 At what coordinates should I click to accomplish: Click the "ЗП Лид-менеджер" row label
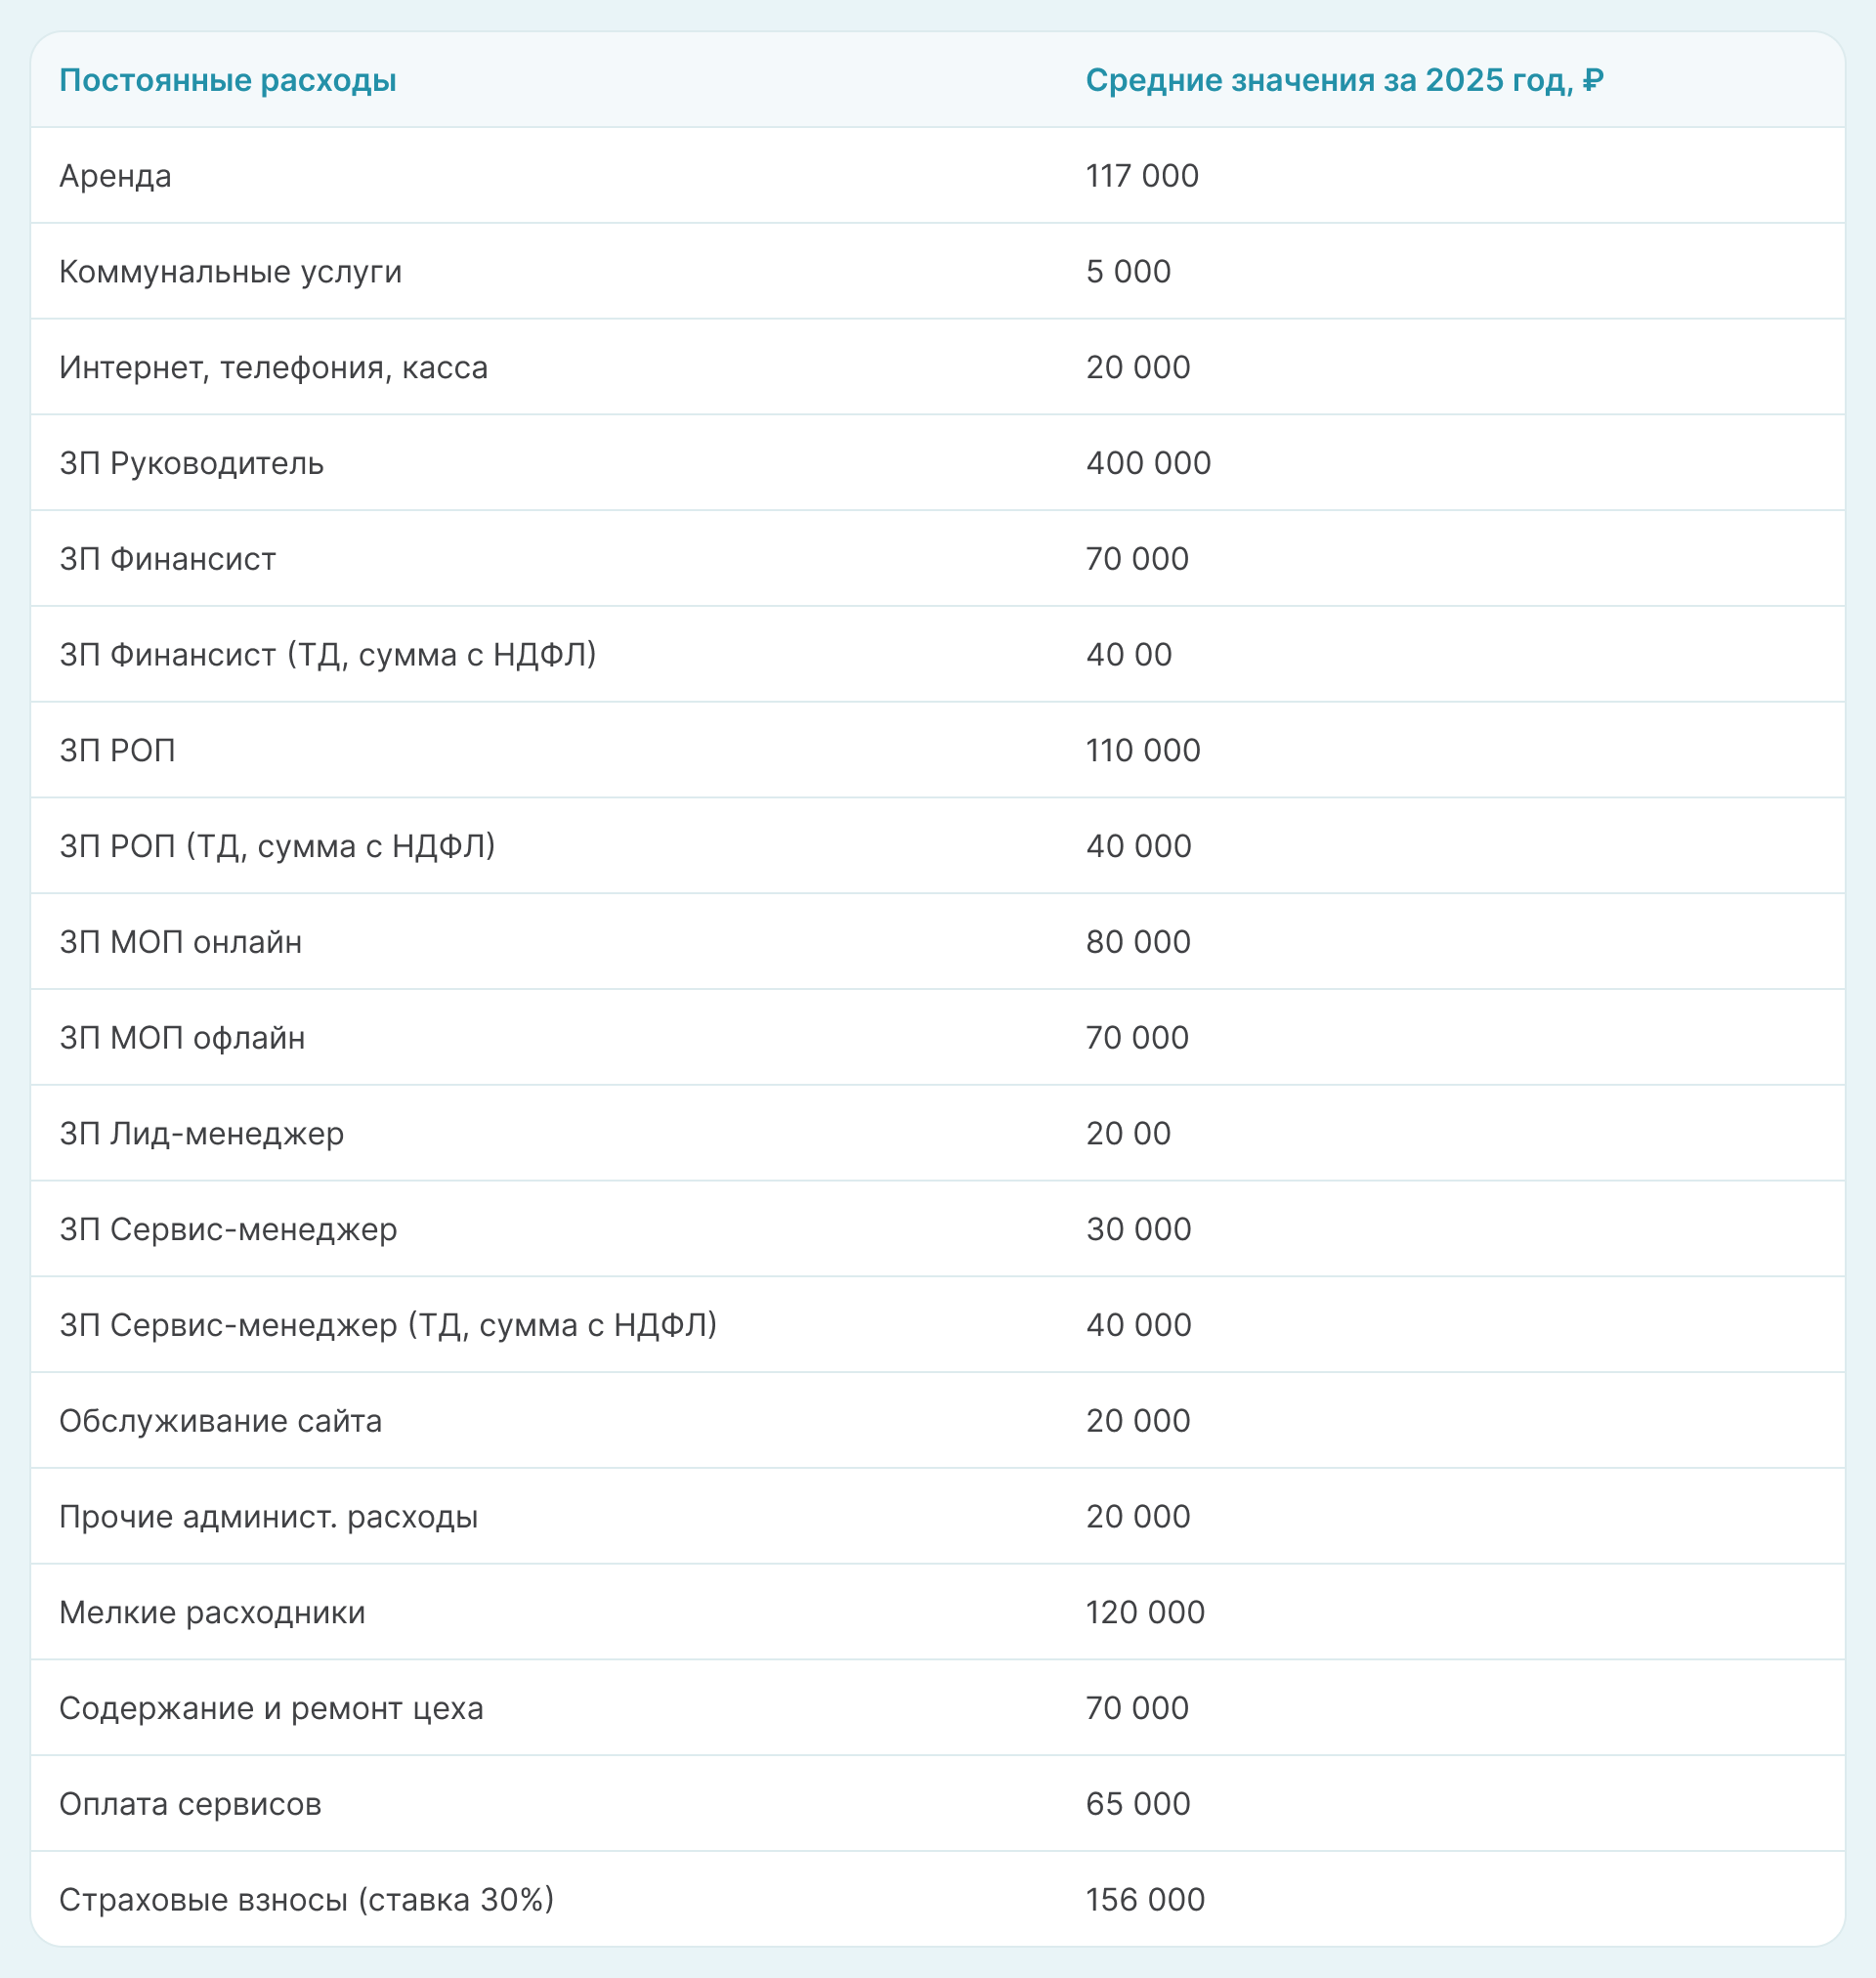pos(201,1134)
